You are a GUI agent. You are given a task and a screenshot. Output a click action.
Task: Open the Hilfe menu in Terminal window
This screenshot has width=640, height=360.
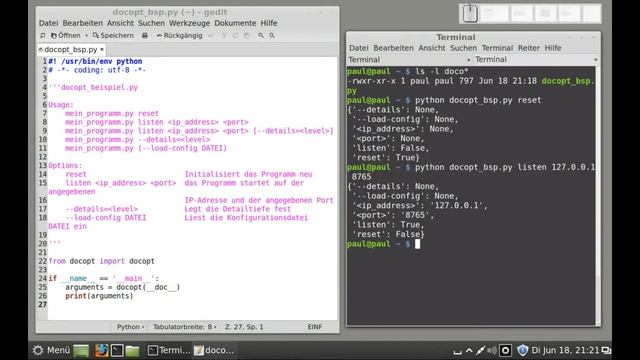[553, 48]
